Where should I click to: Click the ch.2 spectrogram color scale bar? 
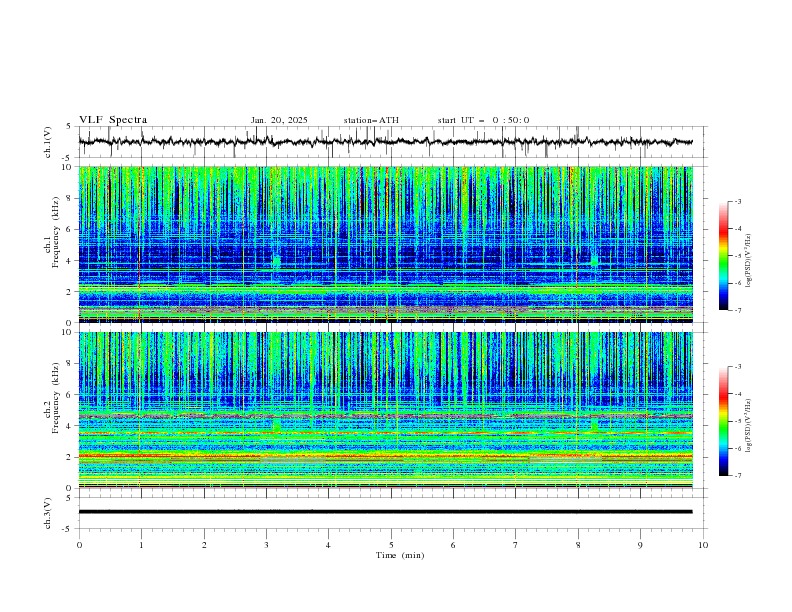click(723, 421)
